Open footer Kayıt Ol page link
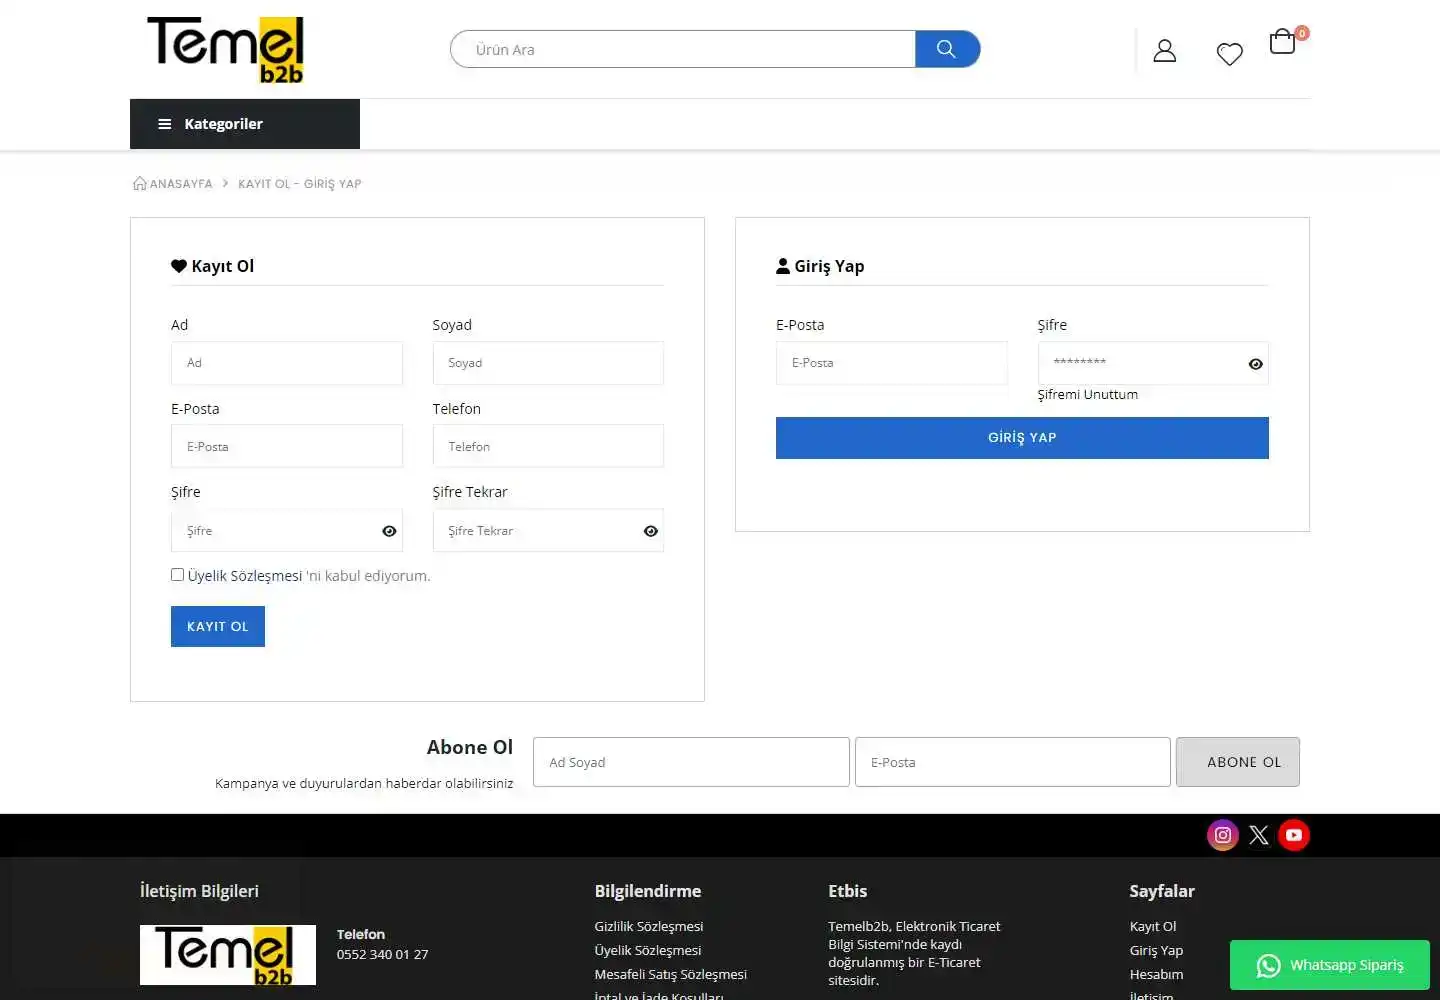The height and width of the screenshot is (1000, 1440). tap(1153, 926)
